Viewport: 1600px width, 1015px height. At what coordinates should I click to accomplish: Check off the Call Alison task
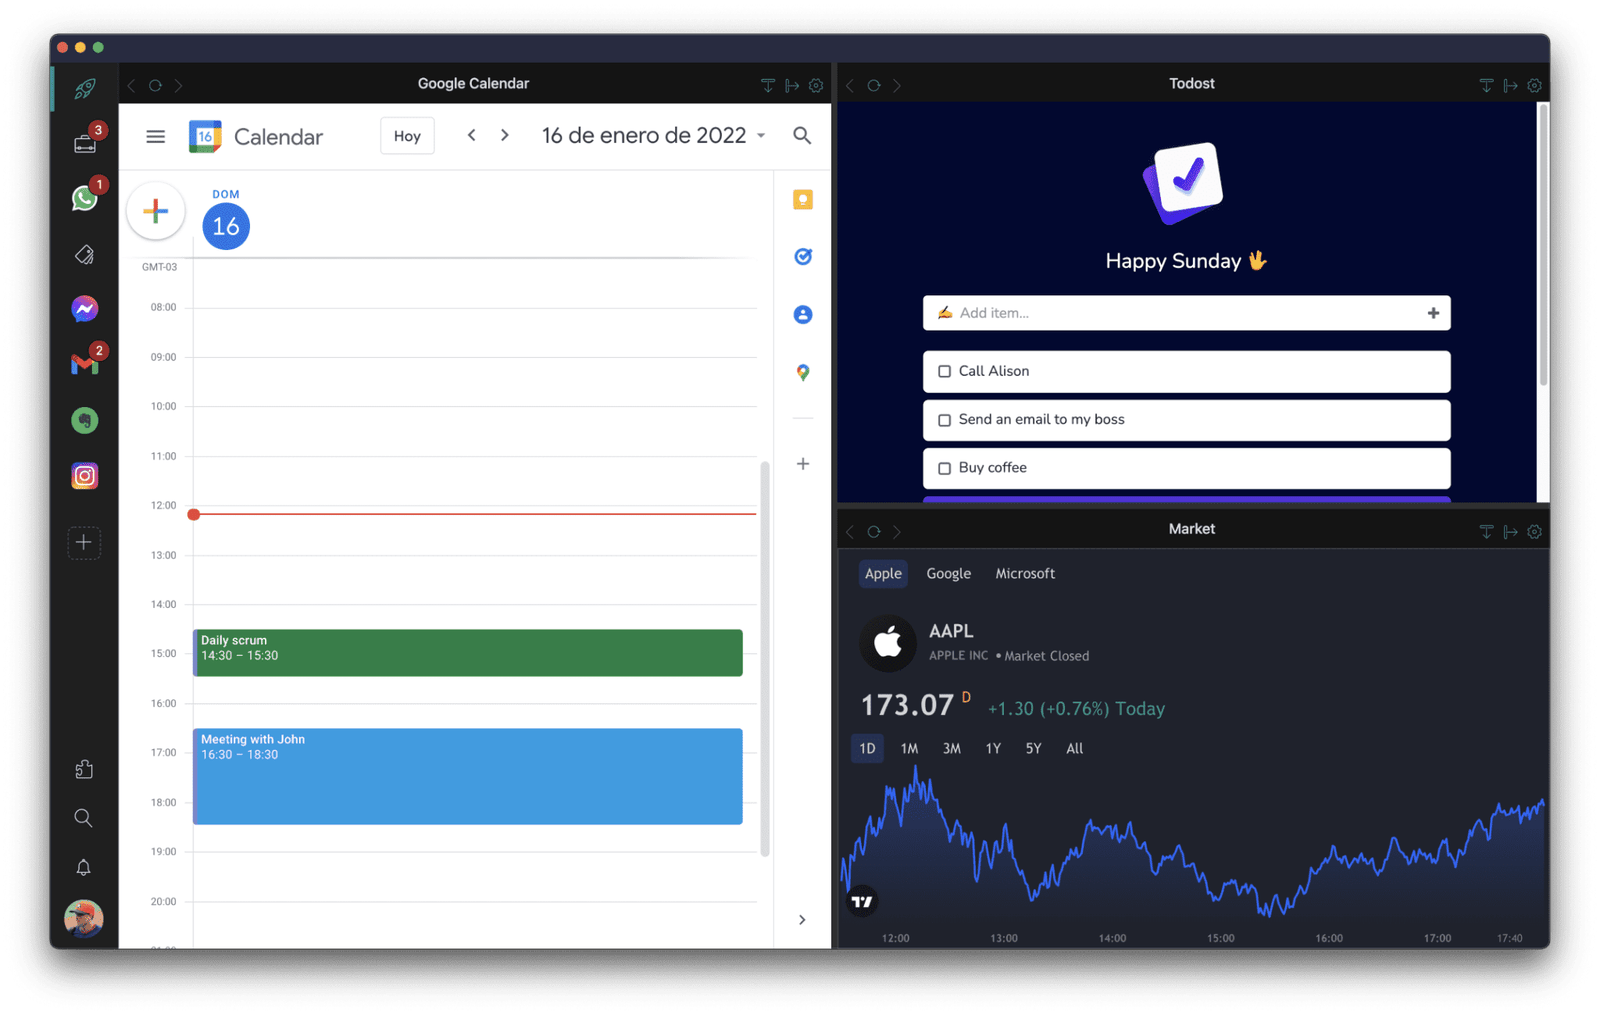pyautogui.click(x=944, y=371)
